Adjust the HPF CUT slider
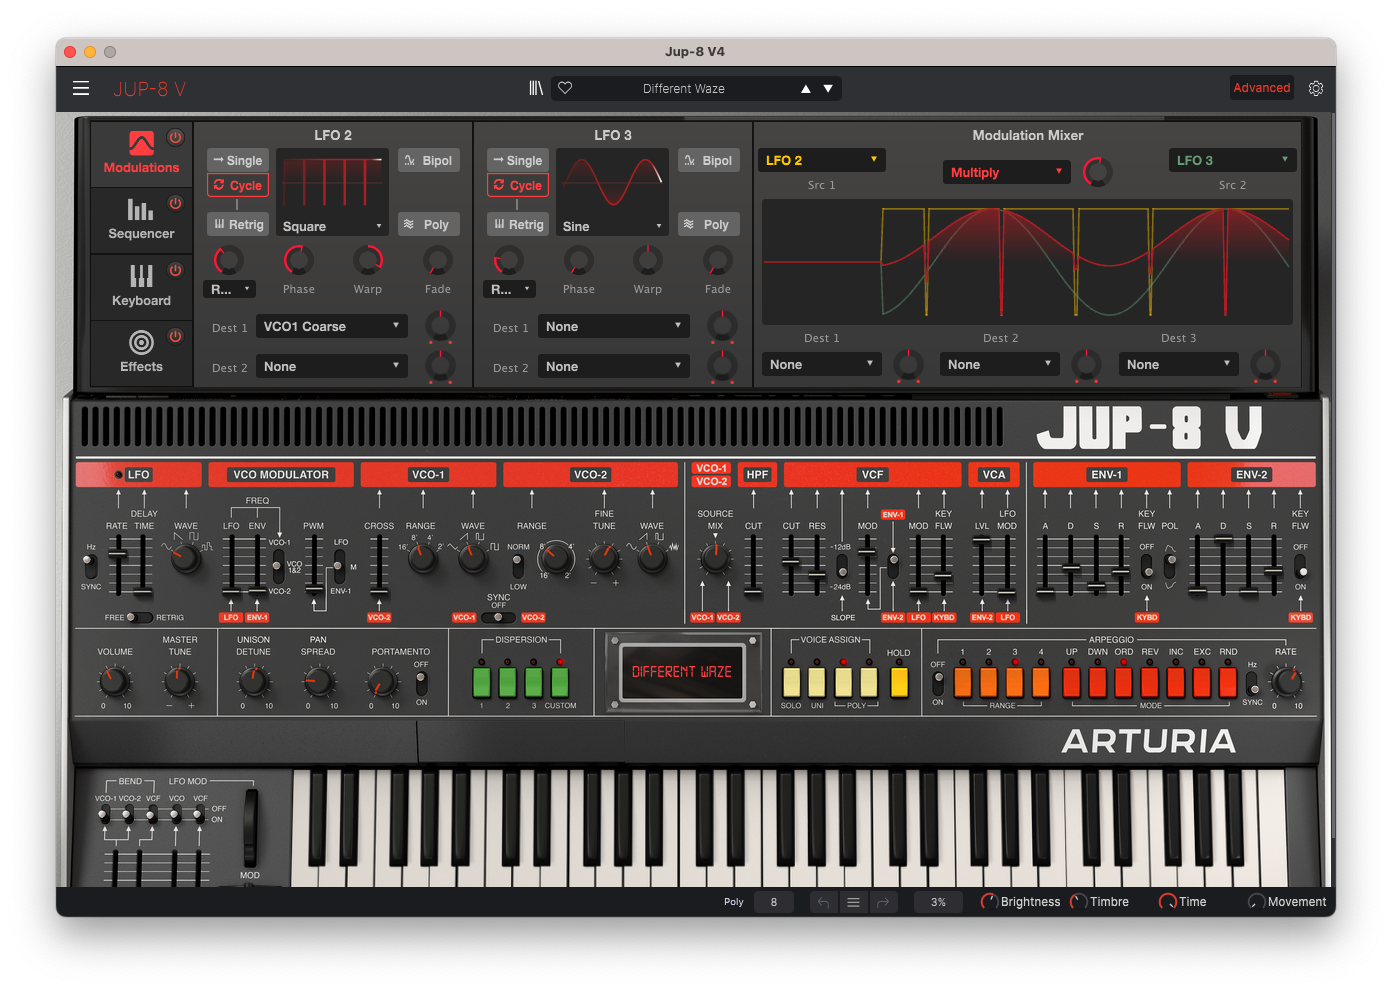 coord(753,590)
